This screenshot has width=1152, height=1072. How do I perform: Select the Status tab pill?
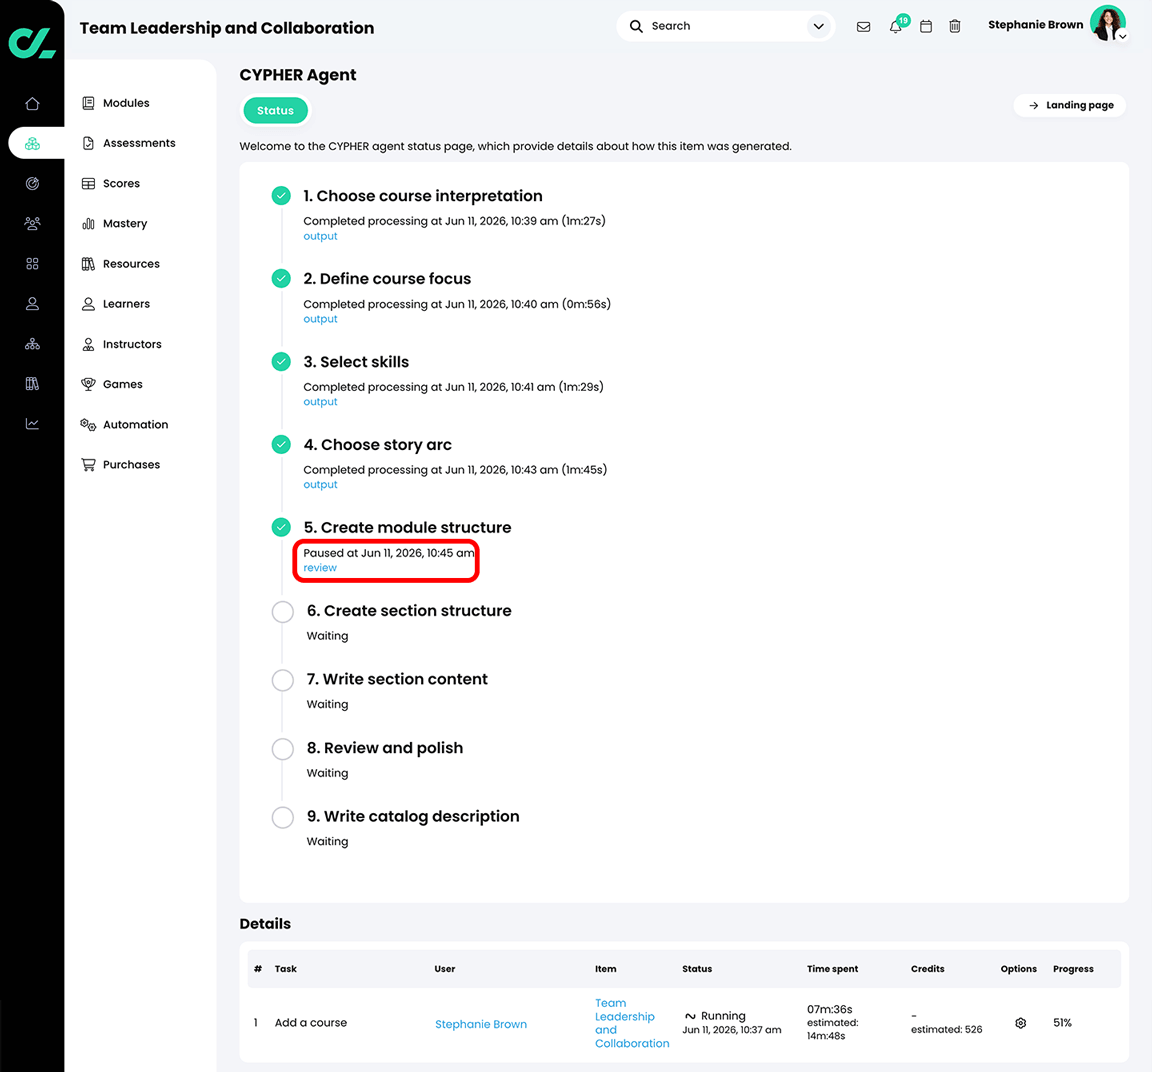click(x=276, y=111)
